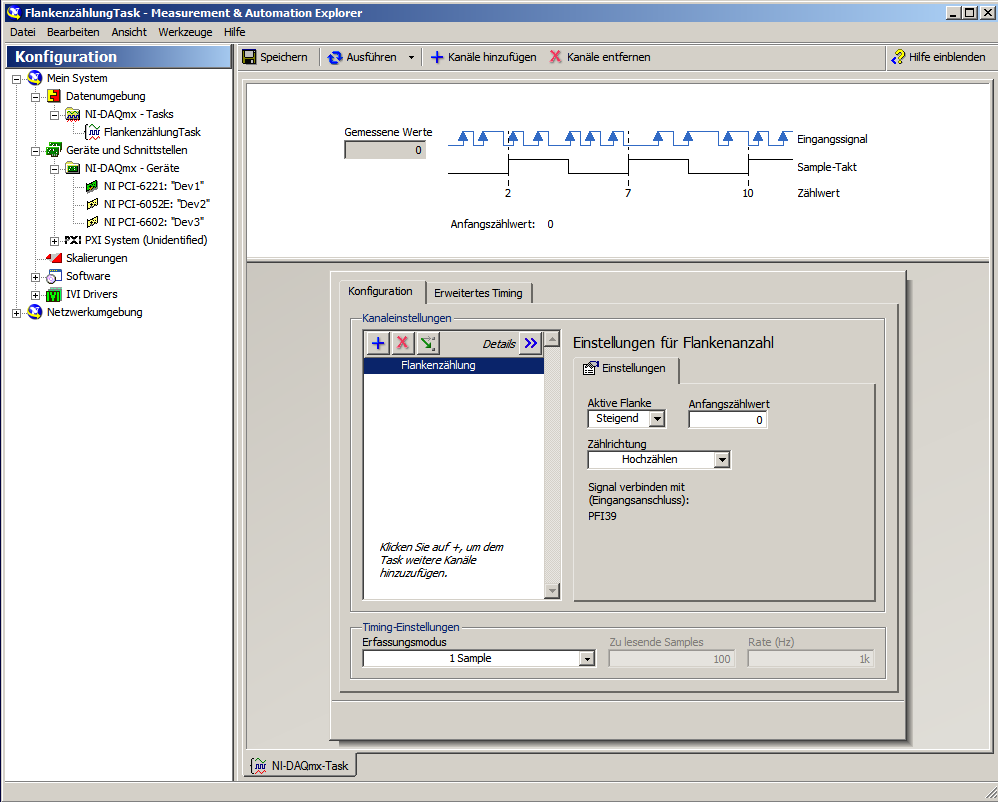This screenshot has height=802, width=998.
Task: Click the blue plus add-channel button
Action: tap(378, 344)
